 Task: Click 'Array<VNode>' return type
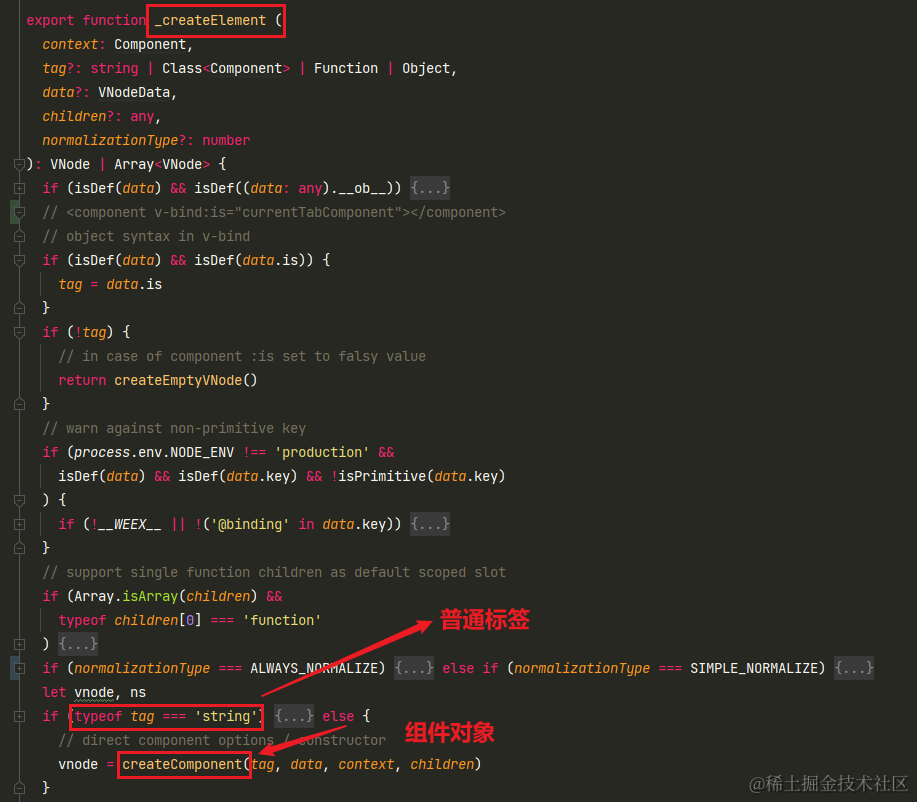(162, 164)
